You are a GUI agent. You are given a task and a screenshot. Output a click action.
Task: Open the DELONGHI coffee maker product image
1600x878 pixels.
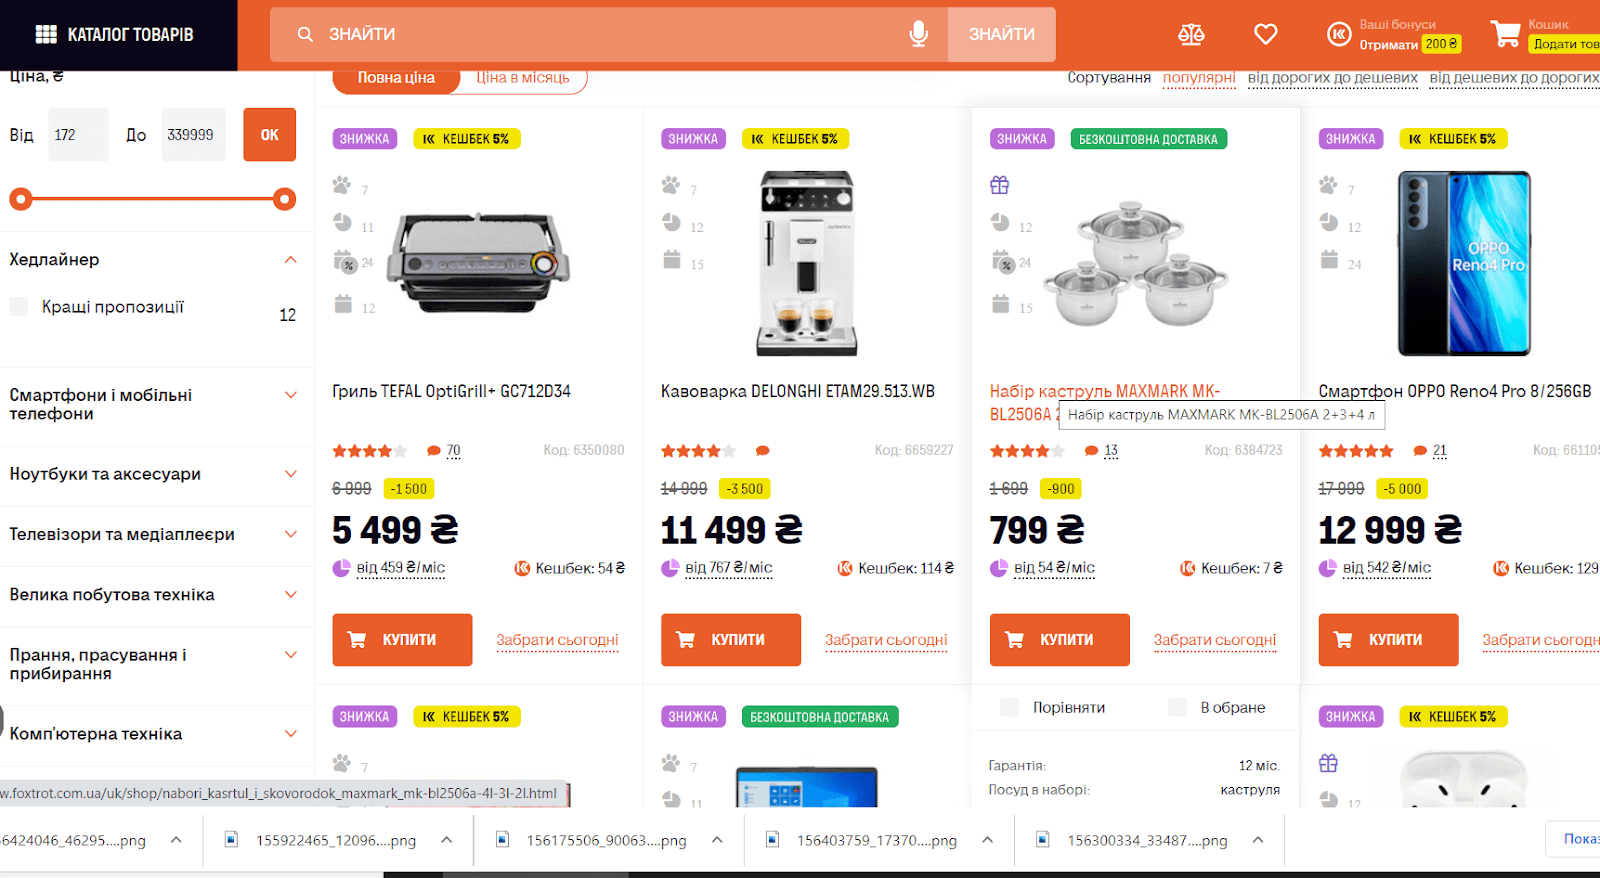click(807, 263)
